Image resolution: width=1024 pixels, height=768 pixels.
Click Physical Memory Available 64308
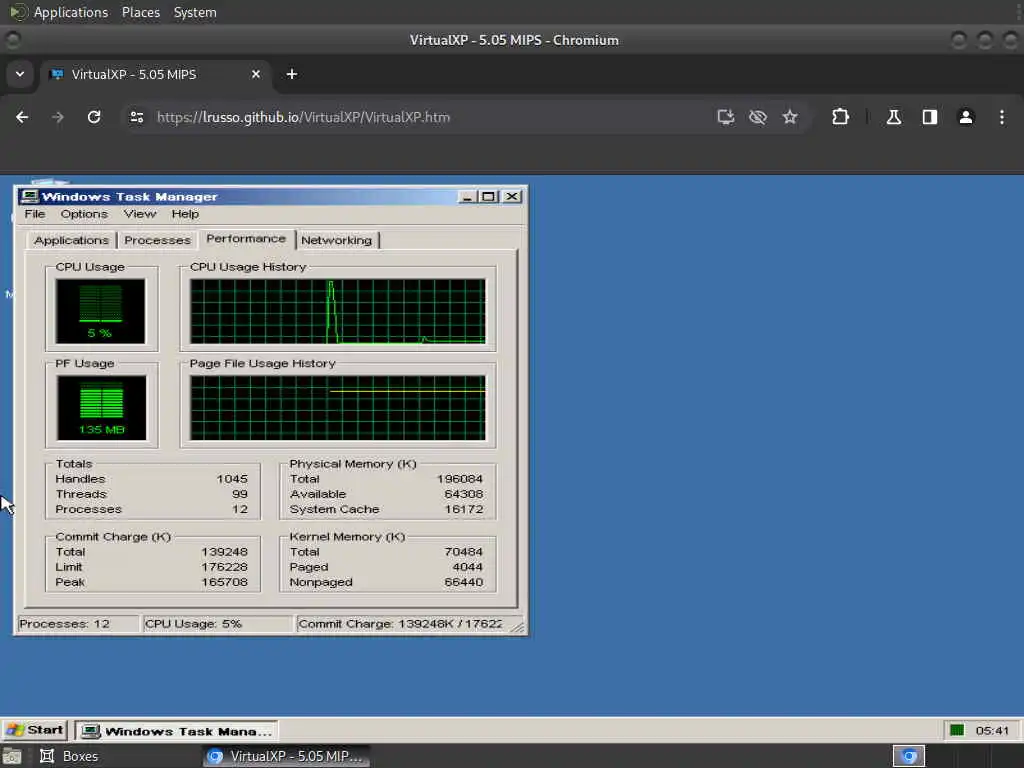tap(464, 494)
